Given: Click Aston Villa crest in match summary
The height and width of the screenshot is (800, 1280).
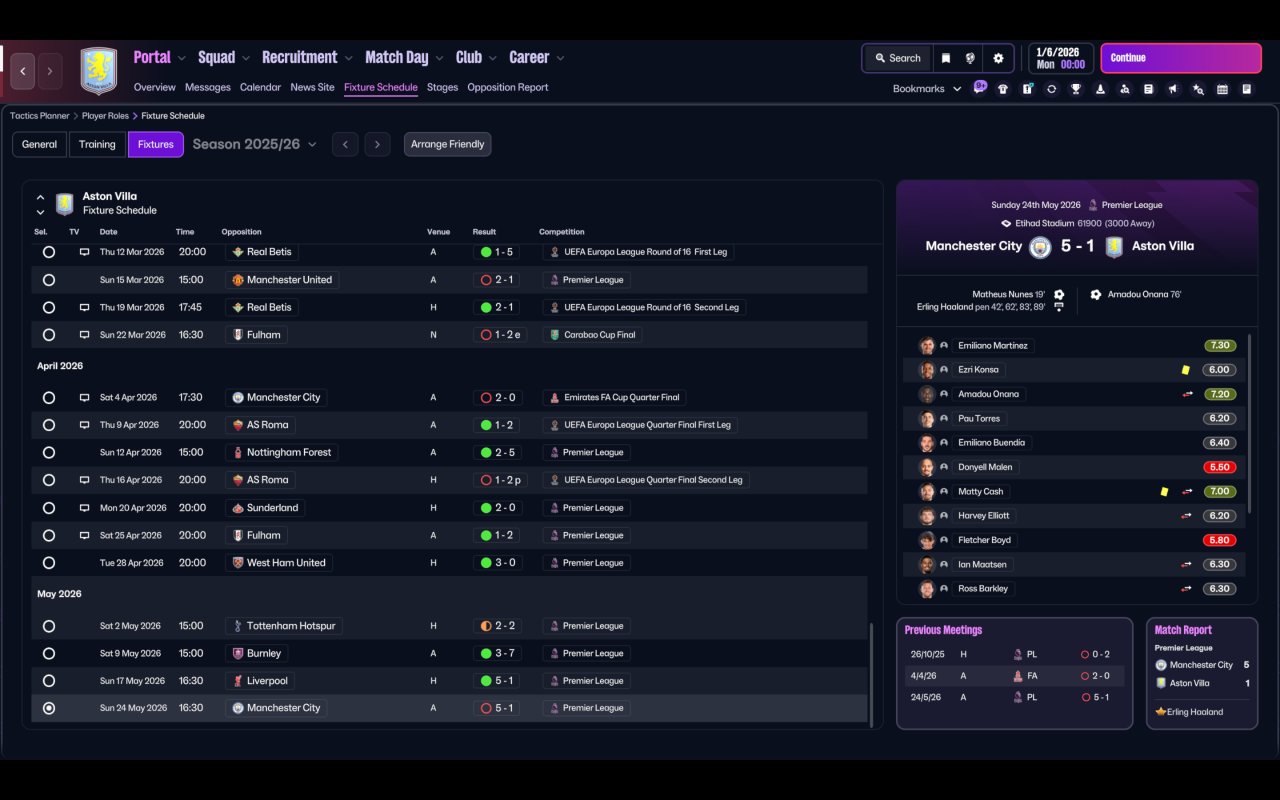Looking at the screenshot, I should pos(1114,247).
